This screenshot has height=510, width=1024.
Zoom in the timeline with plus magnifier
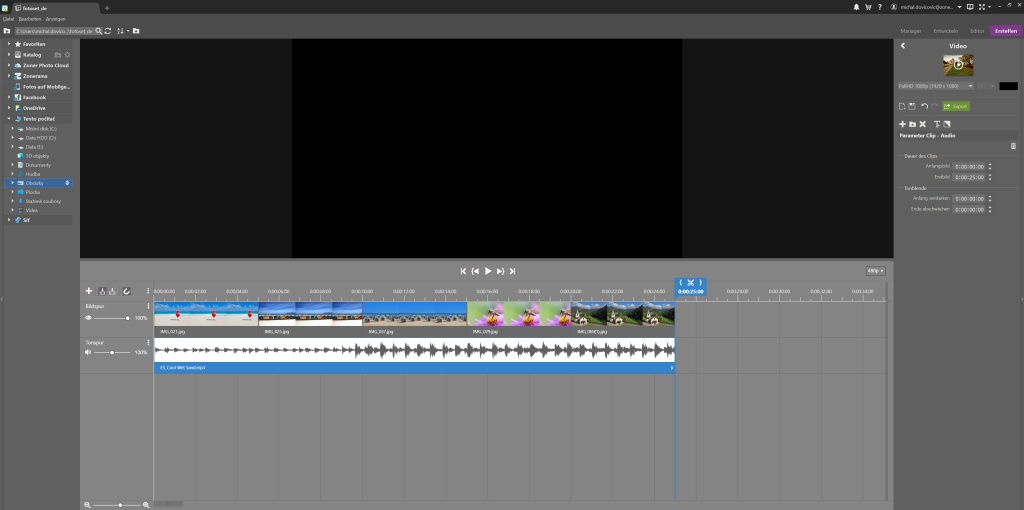click(146, 505)
